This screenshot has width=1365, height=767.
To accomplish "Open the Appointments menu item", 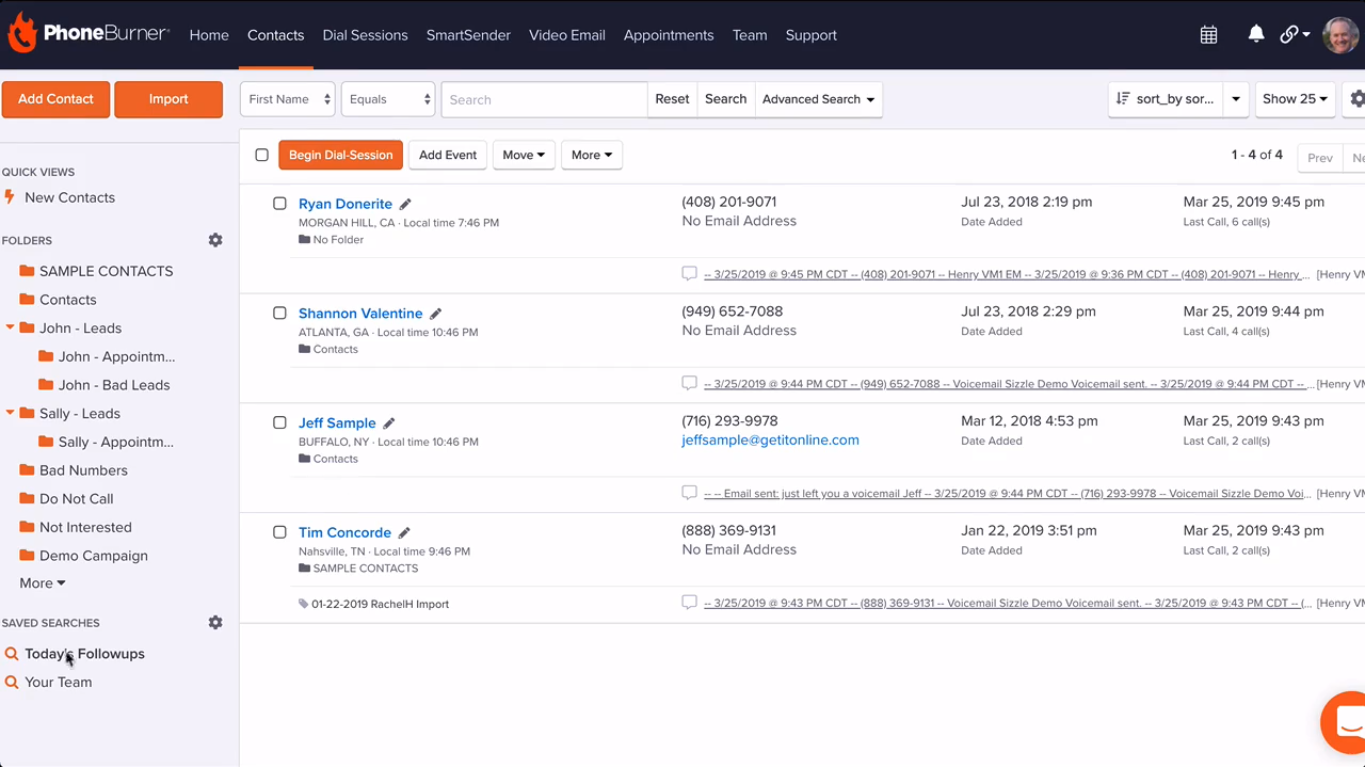I will (668, 35).
